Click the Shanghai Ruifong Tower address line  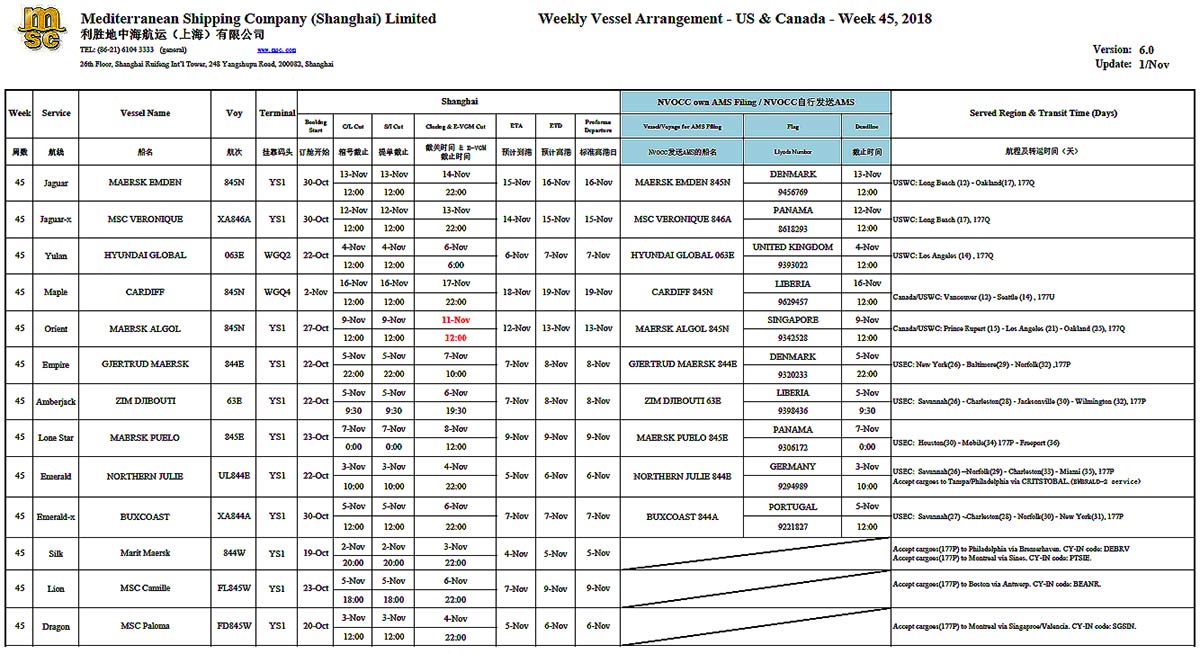click(x=207, y=64)
